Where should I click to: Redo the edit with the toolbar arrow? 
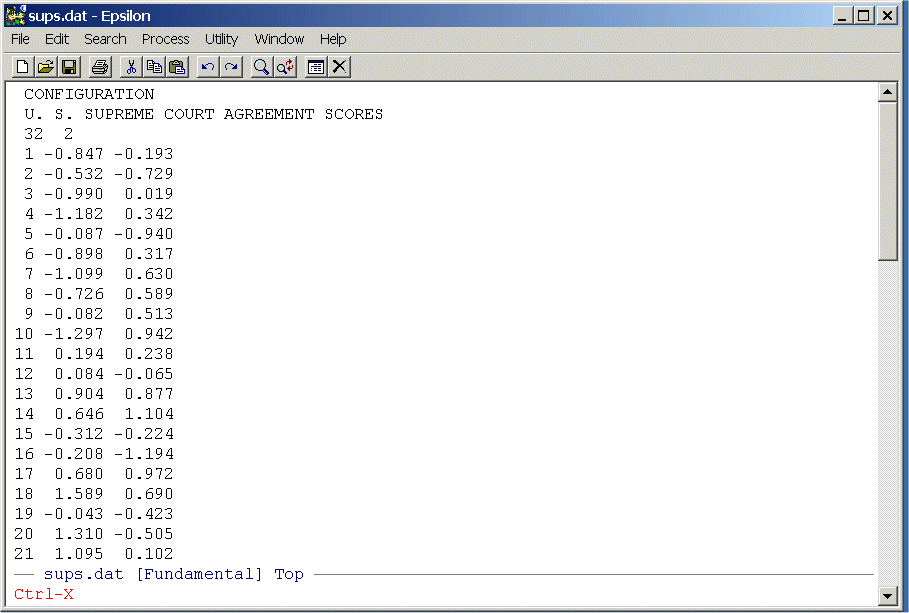tap(231, 67)
